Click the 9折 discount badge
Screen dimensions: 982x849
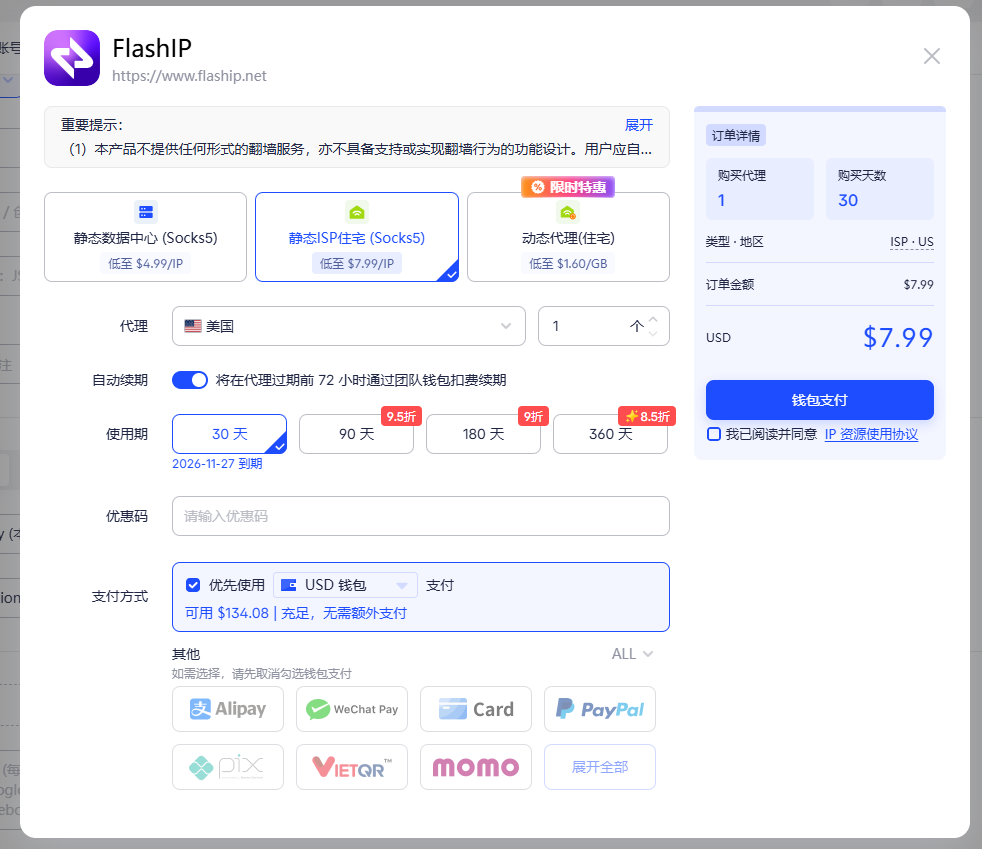(x=533, y=416)
